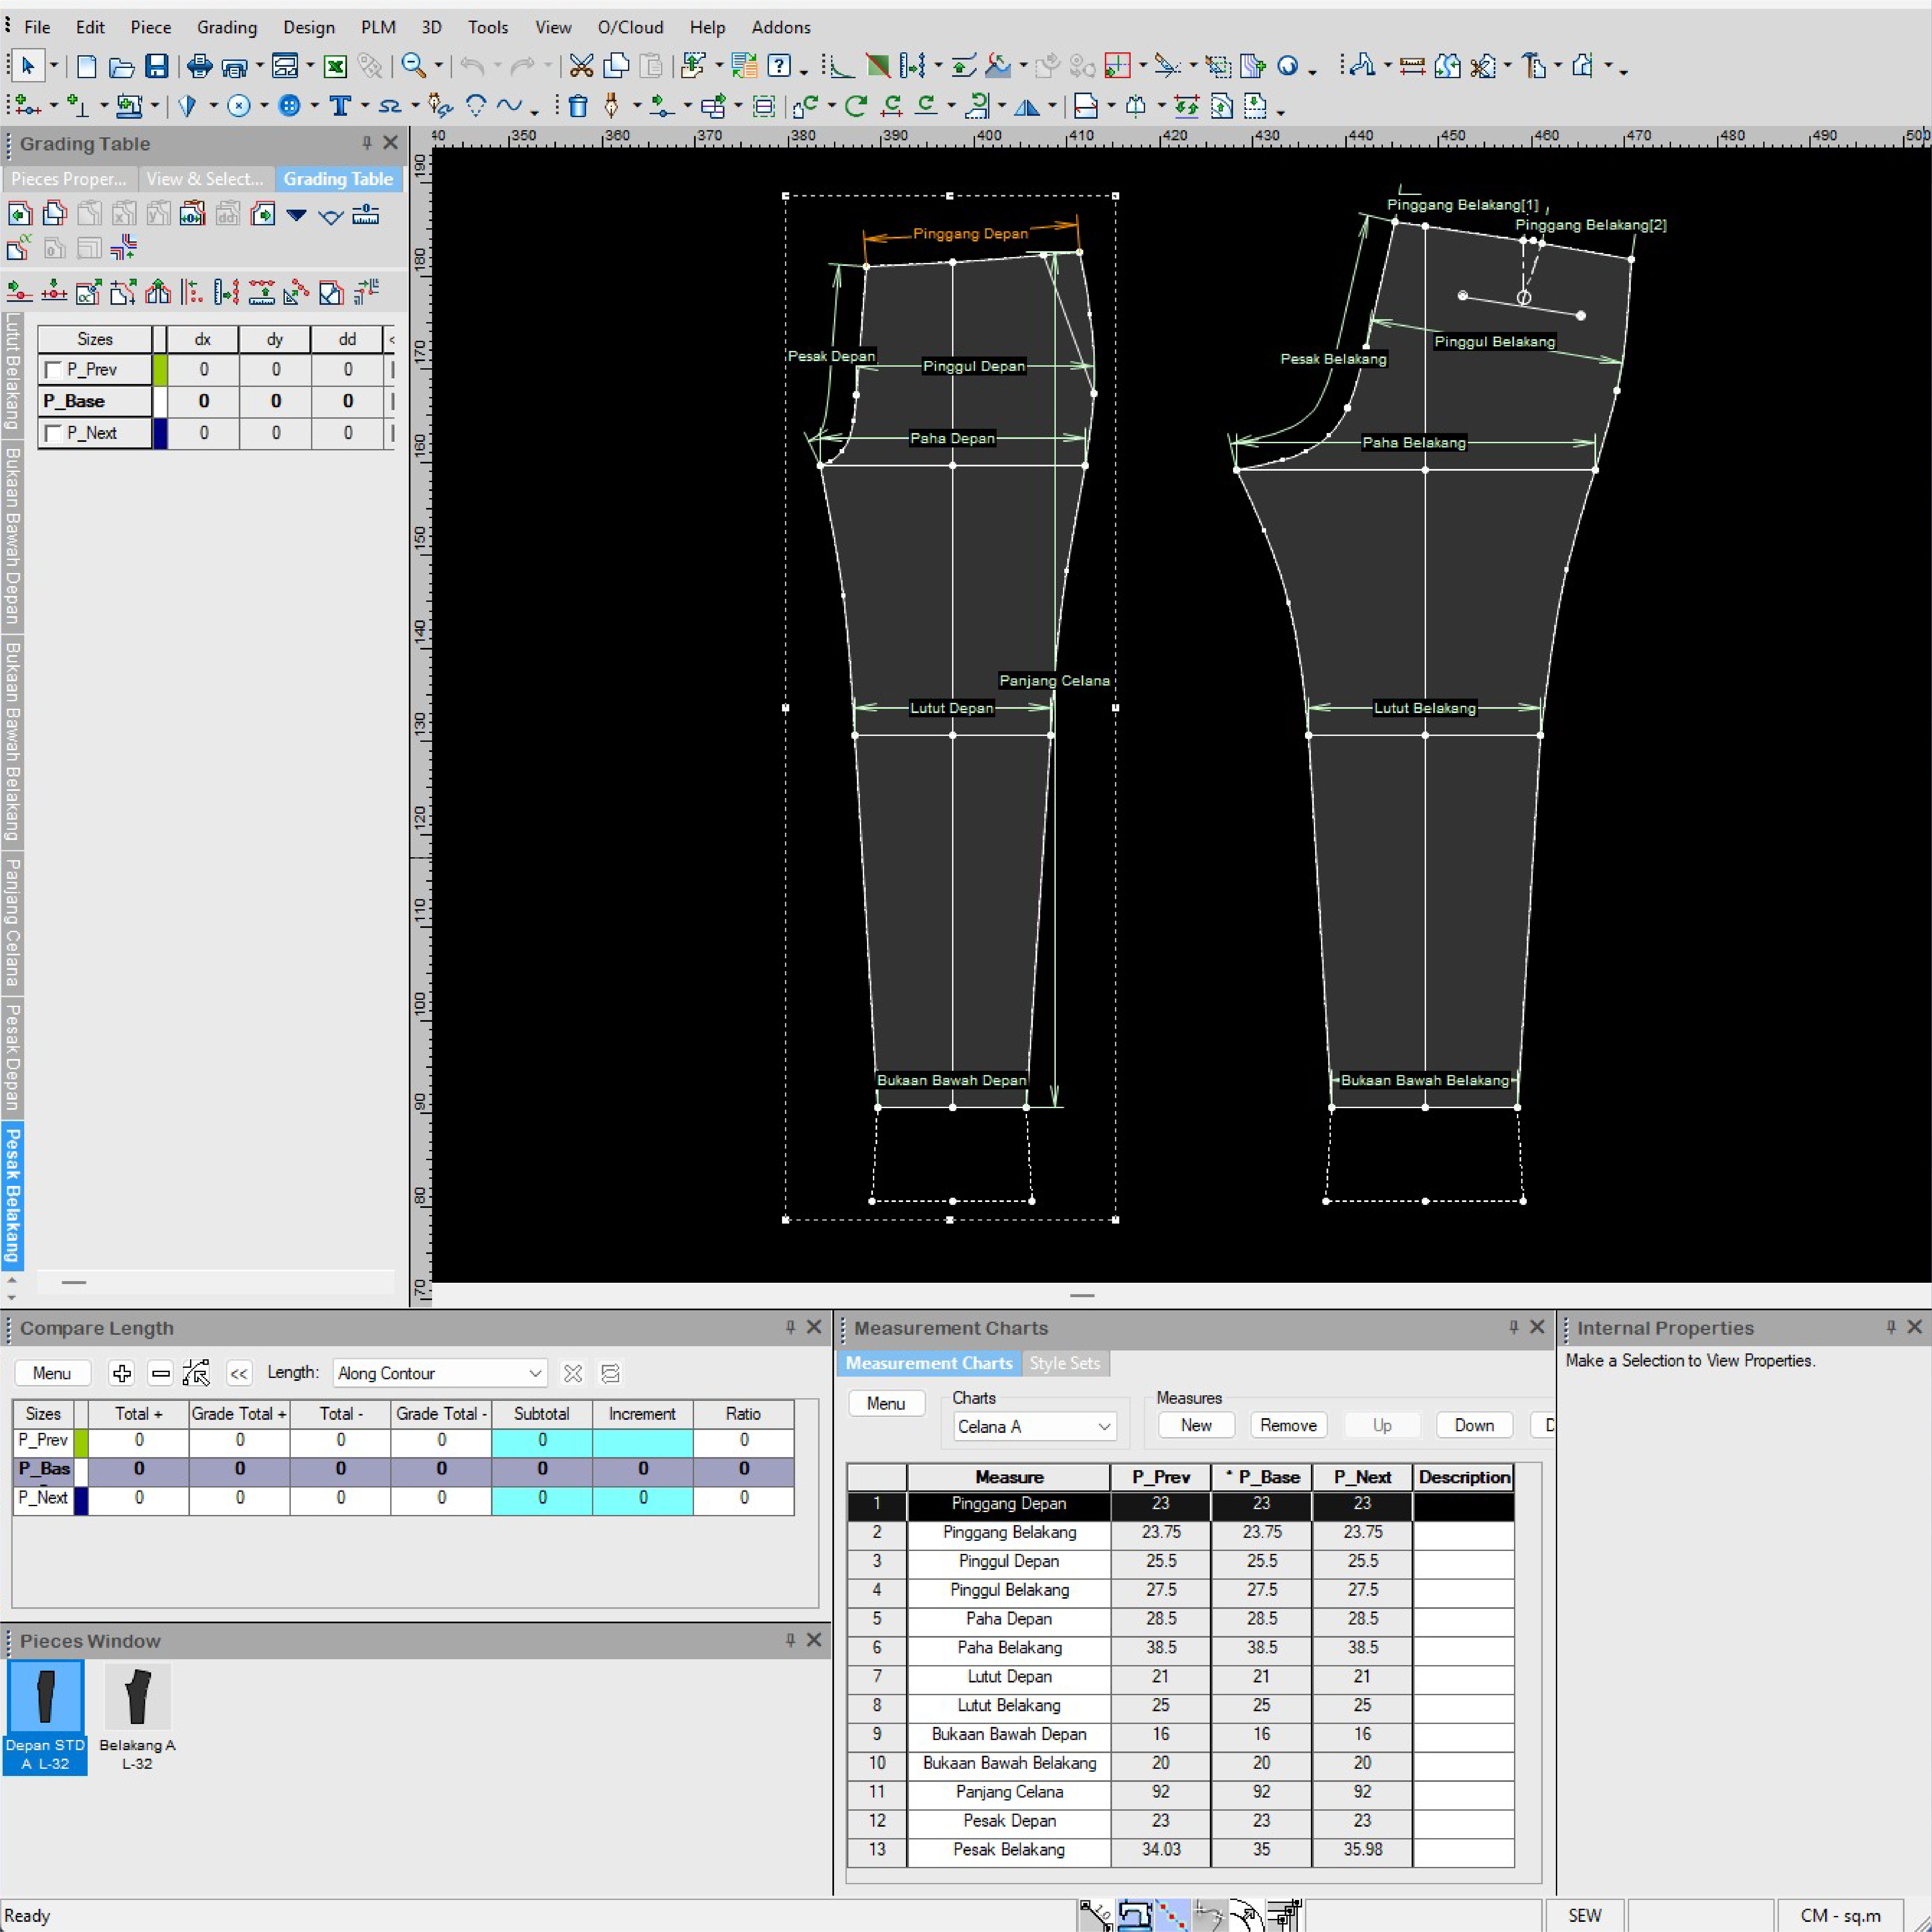Screen dimensions: 1932x1932
Task: Click the << collapse button in Compare Length
Action: pyautogui.click(x=239, y=1373)
